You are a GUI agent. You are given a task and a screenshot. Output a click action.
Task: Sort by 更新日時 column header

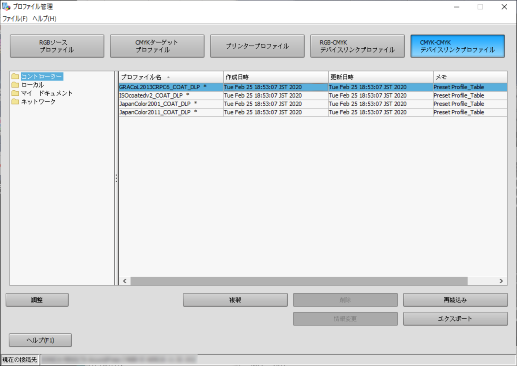381,77
